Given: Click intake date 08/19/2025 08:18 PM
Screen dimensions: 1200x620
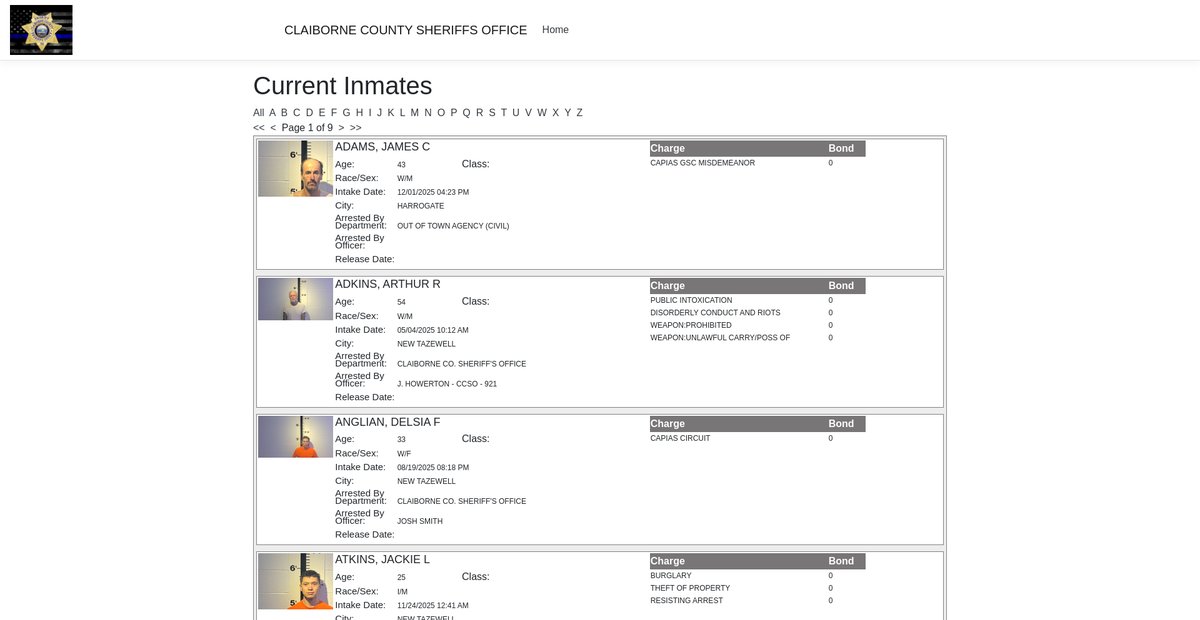Looking at the screenshot, I should click(x=433, y=467).
